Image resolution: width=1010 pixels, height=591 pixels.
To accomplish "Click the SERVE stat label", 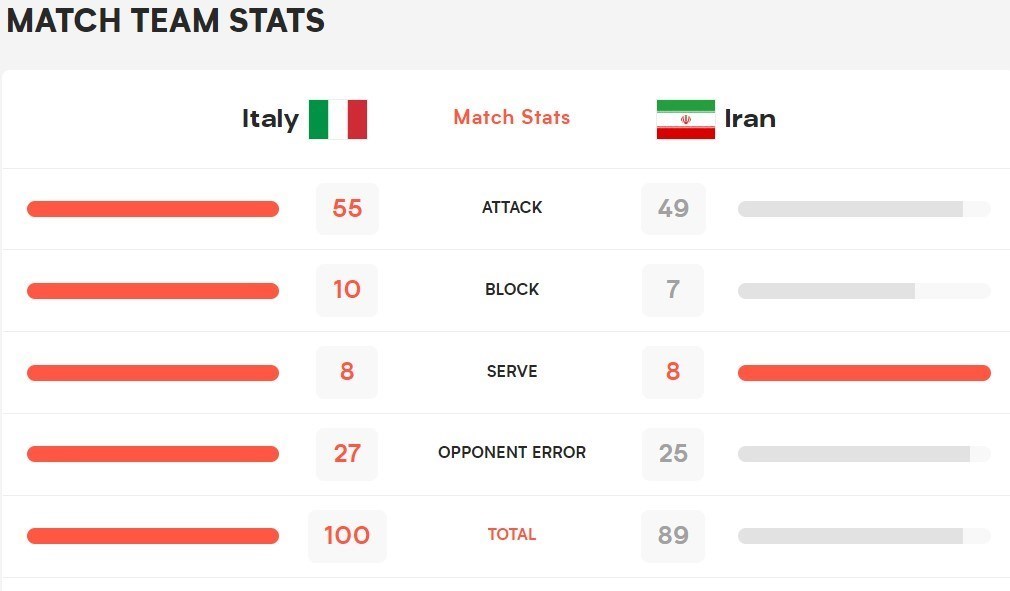I will tap(511, 371).
